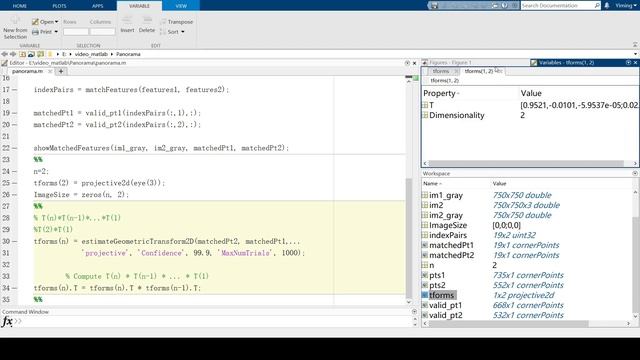Switch to the PLOTS ribbon tab
The image size is (640, 360).
pos(59,6)
